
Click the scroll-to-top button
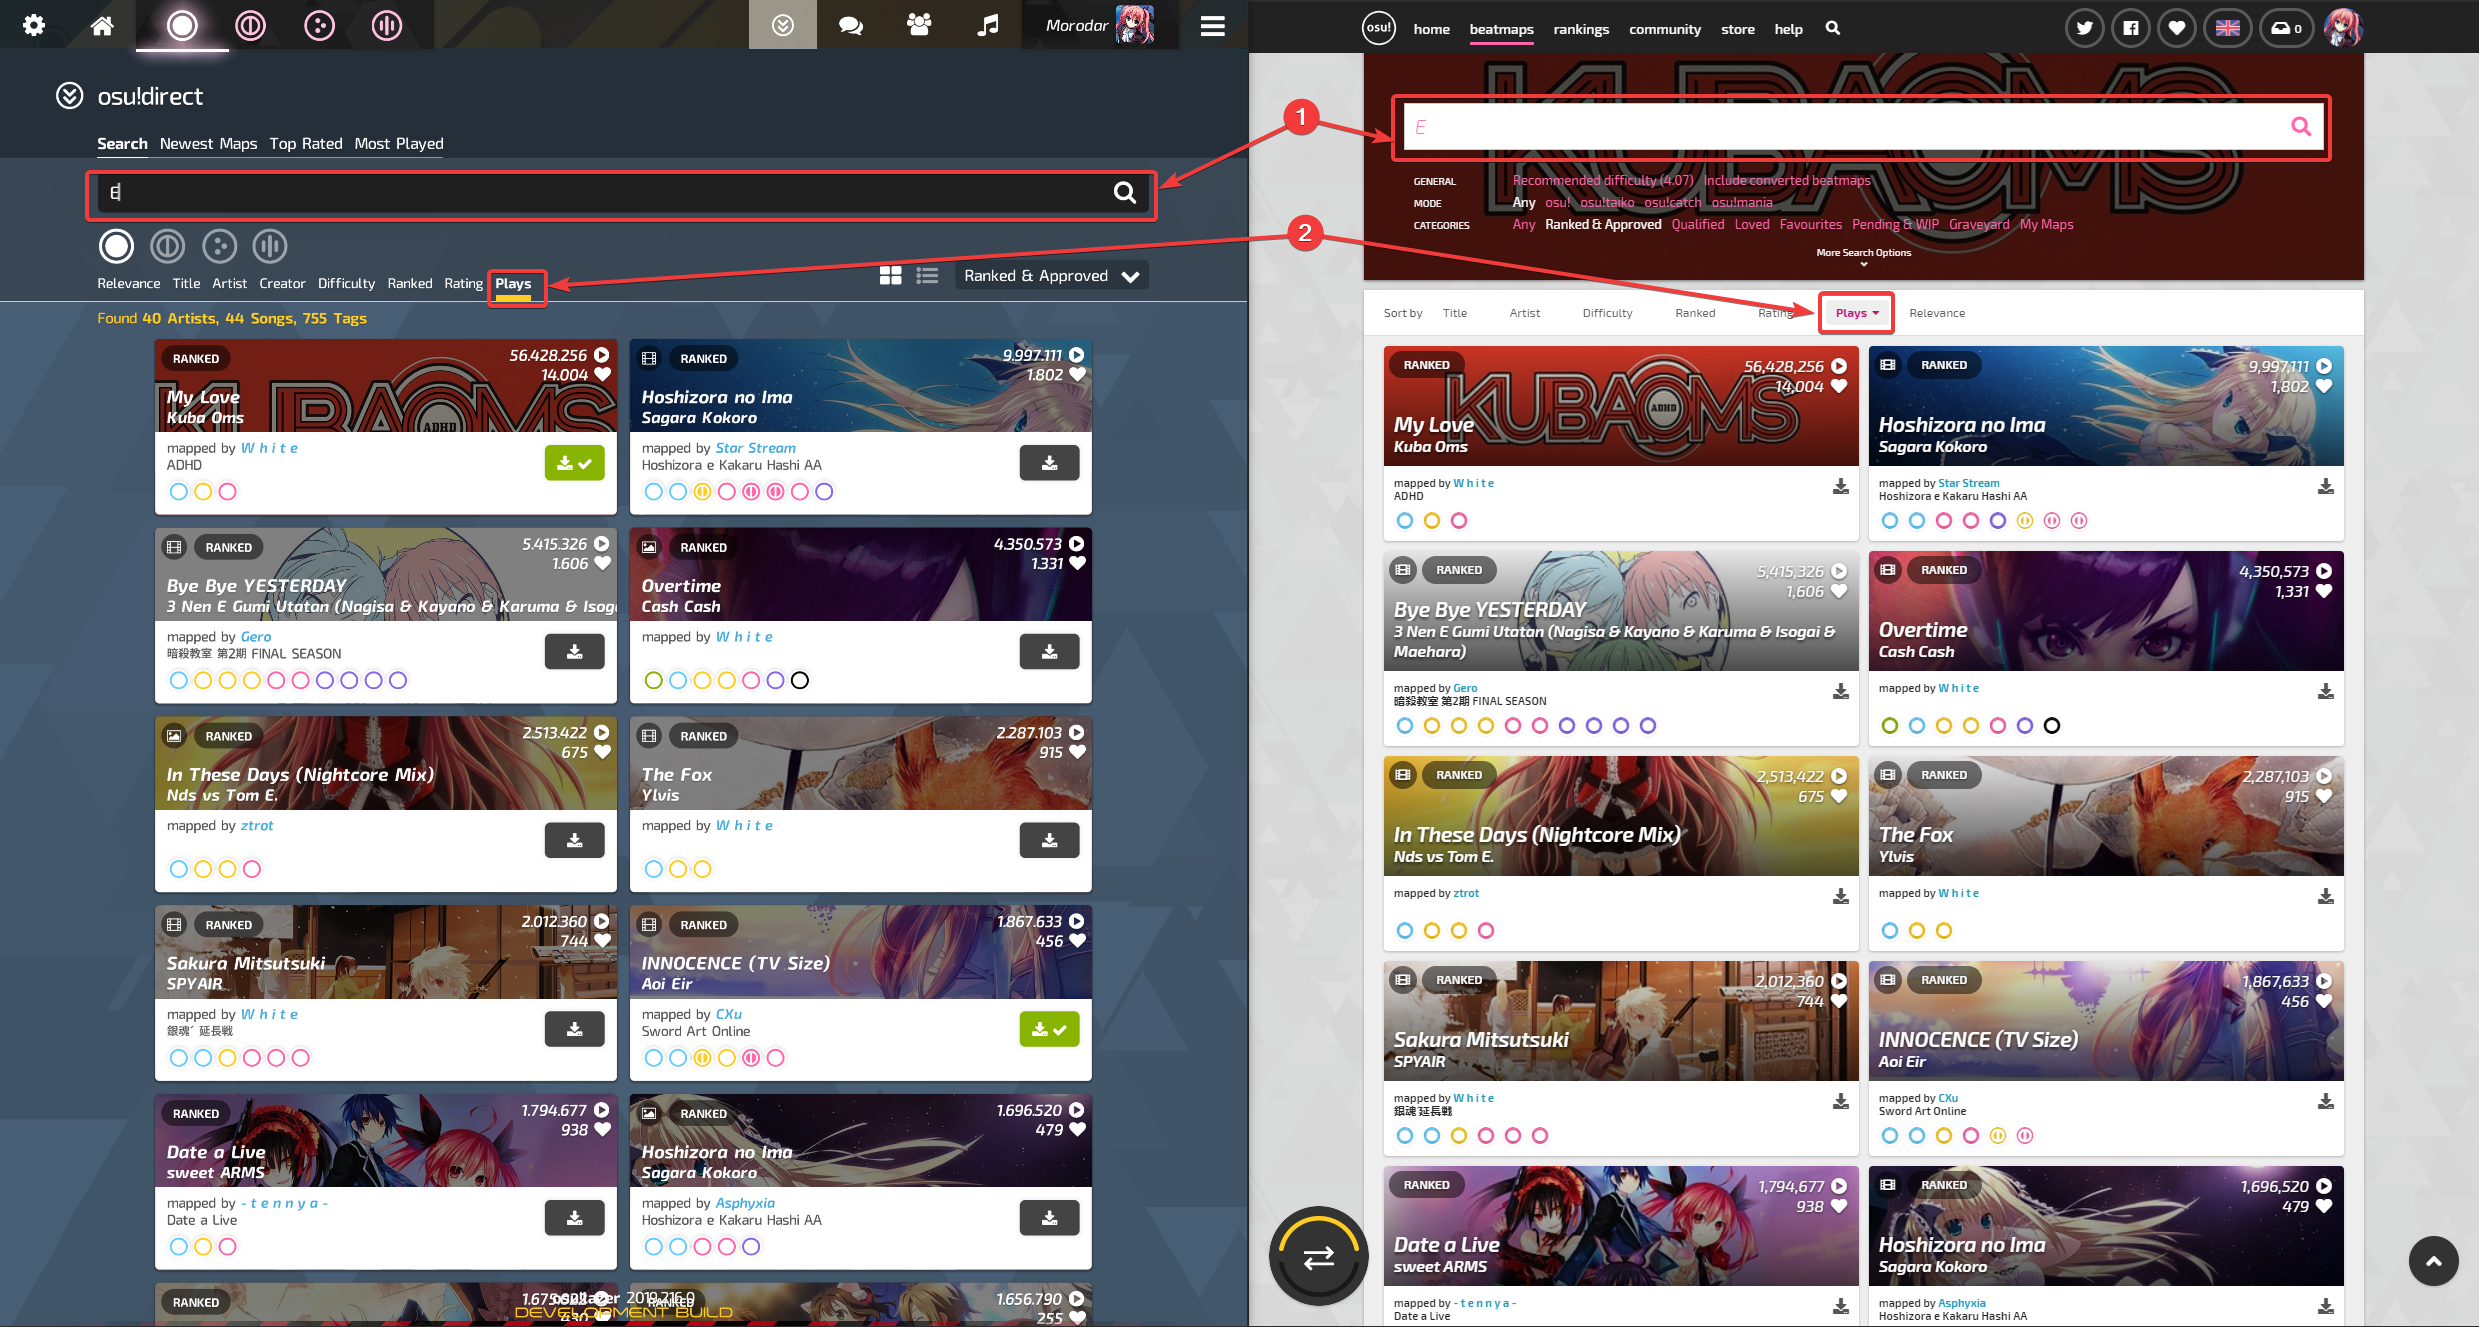click(2433, 1261)
